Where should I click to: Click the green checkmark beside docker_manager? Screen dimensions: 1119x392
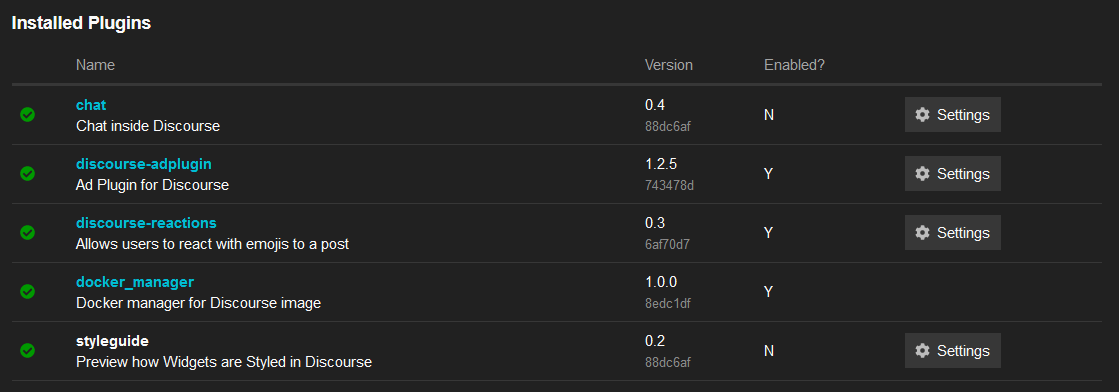(27, 291)
